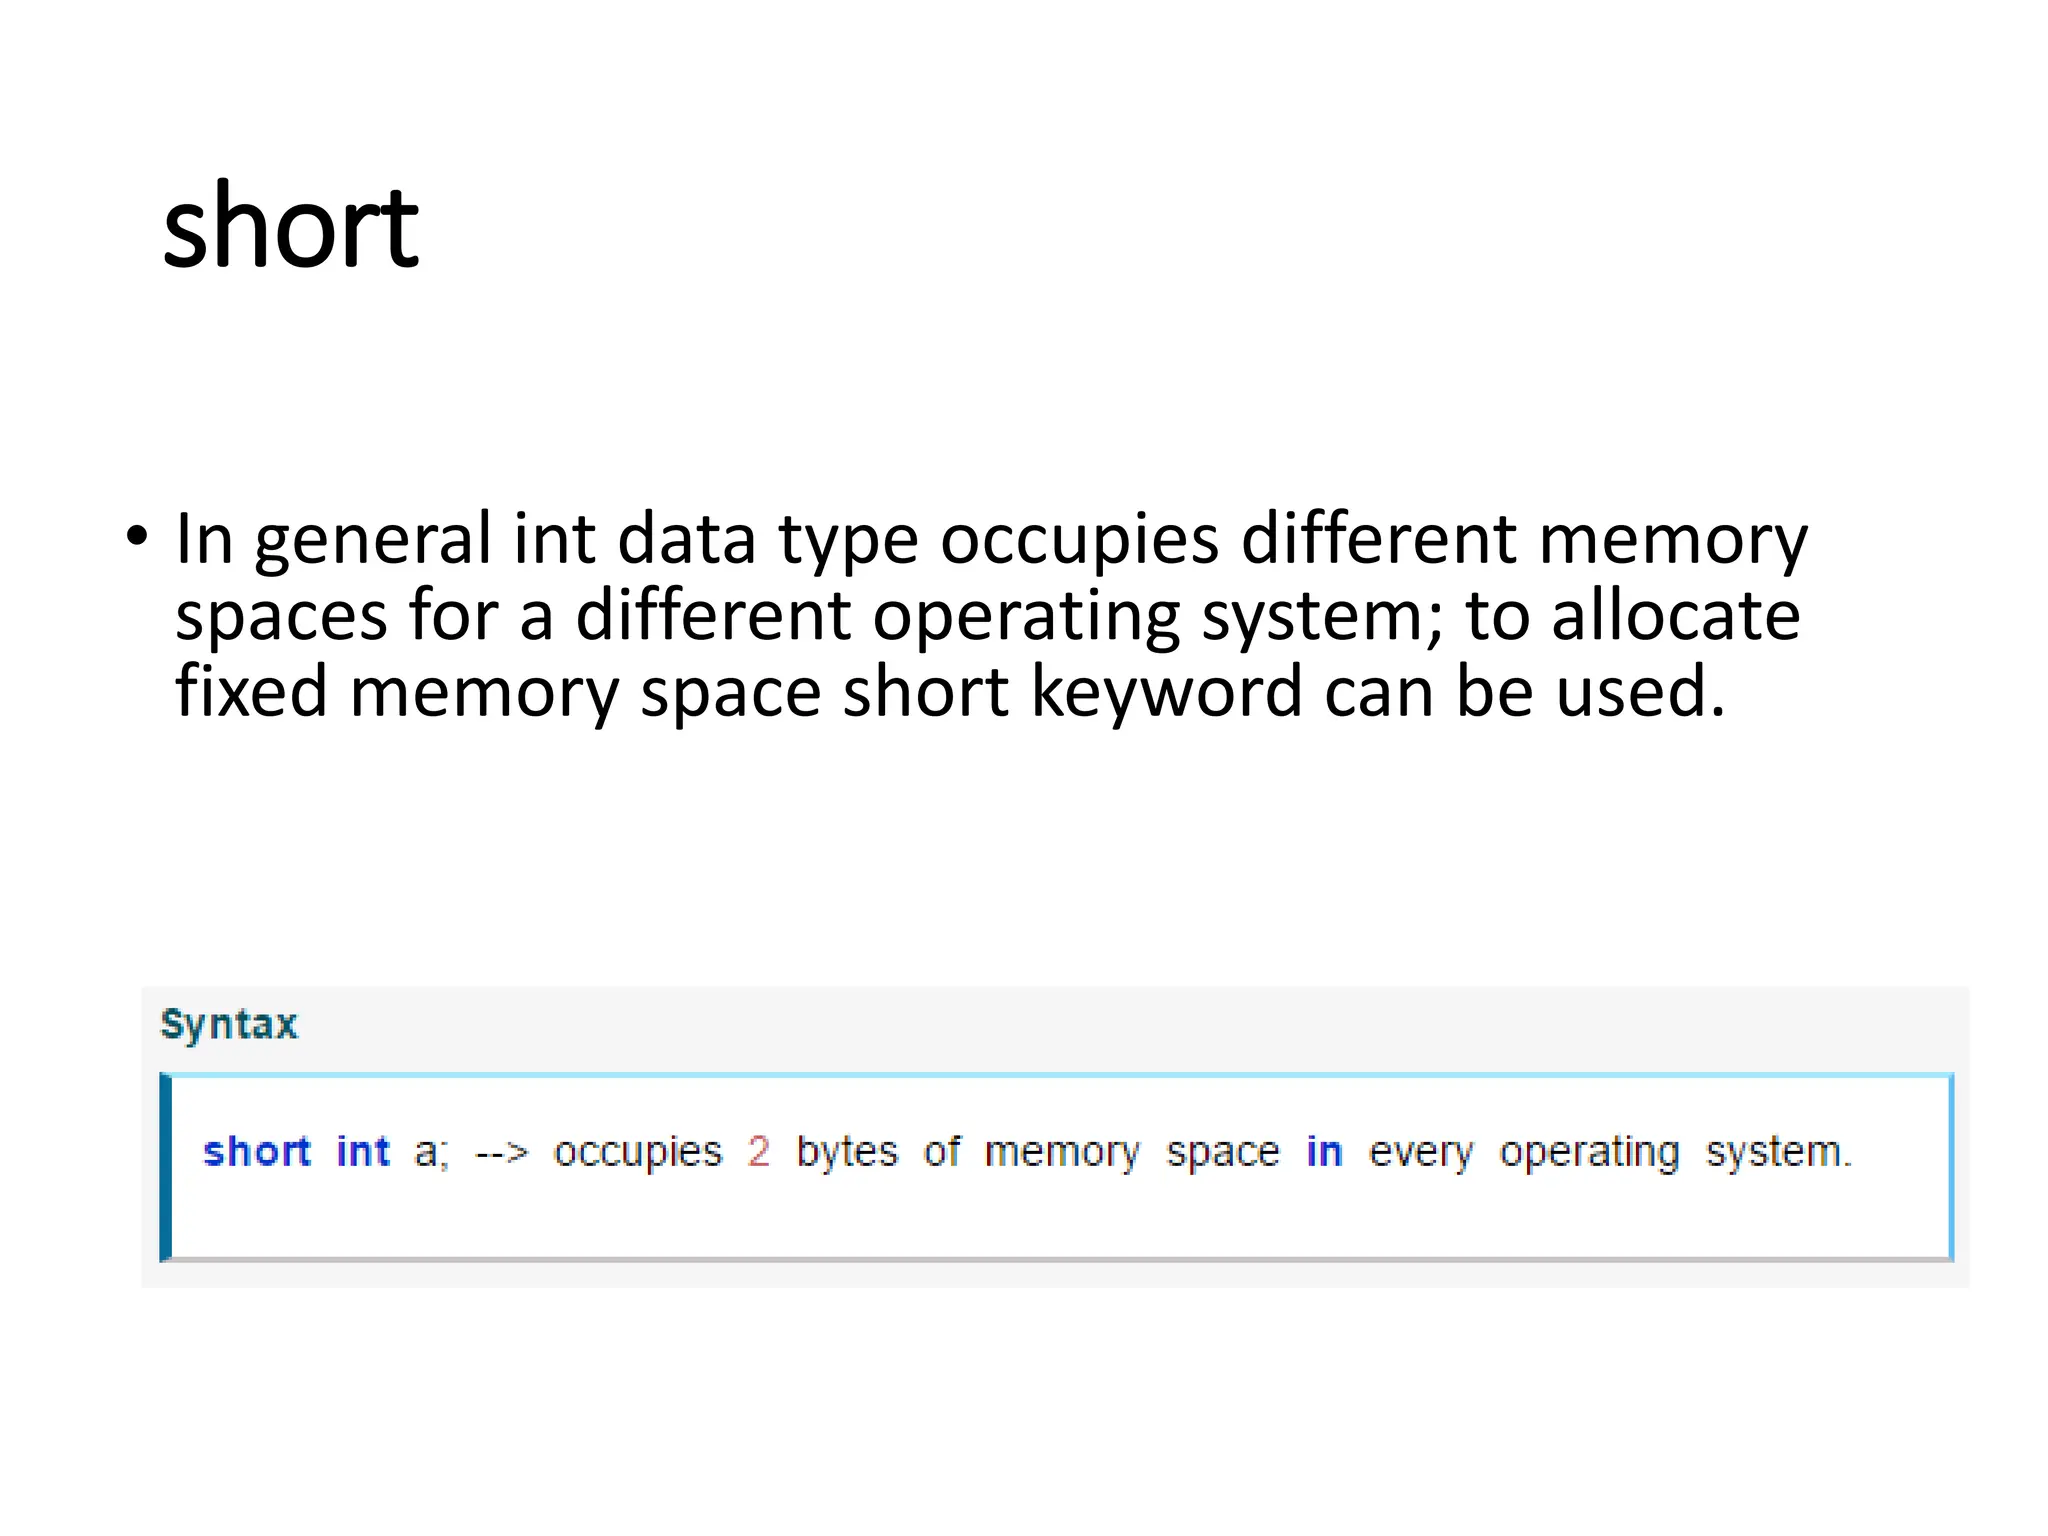Image resolution: width=2048 pixels, height=1536 pixels.
Task: Click "fixed memory space" in the last line
Action: point(499,693)
